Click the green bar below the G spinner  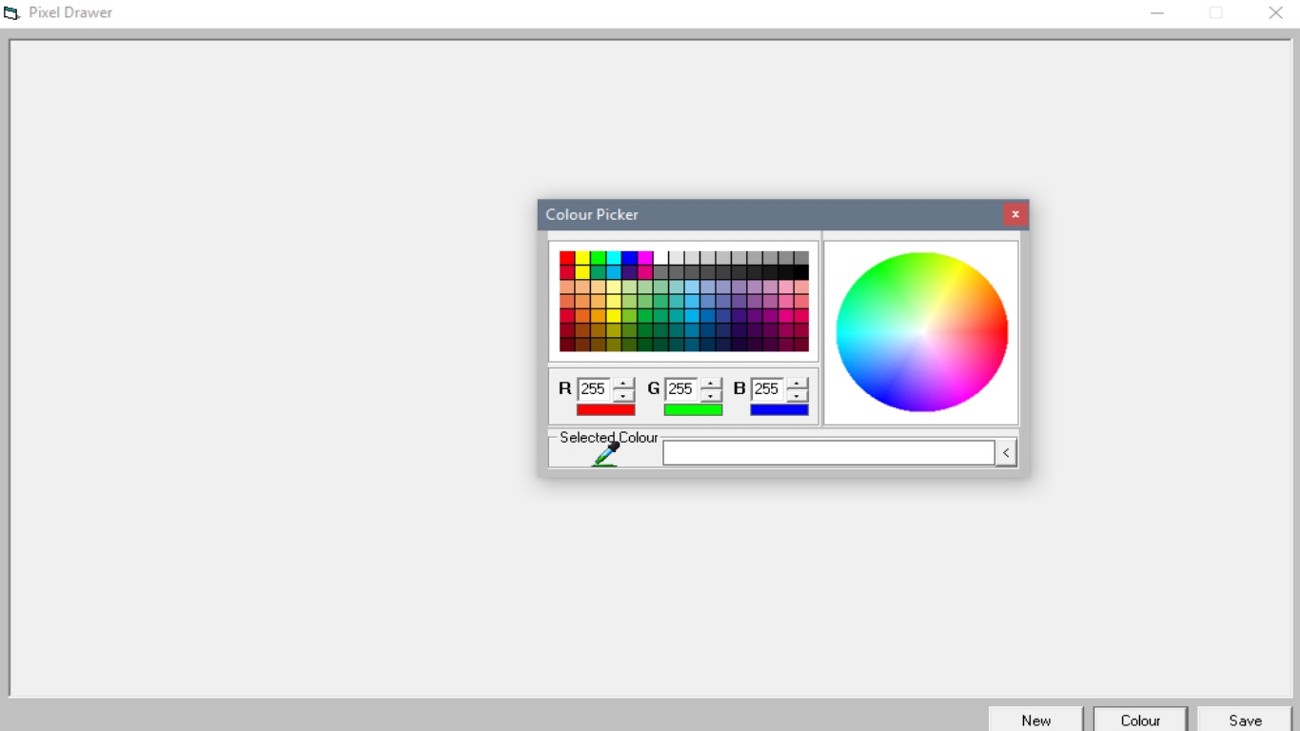coord(693,408)
